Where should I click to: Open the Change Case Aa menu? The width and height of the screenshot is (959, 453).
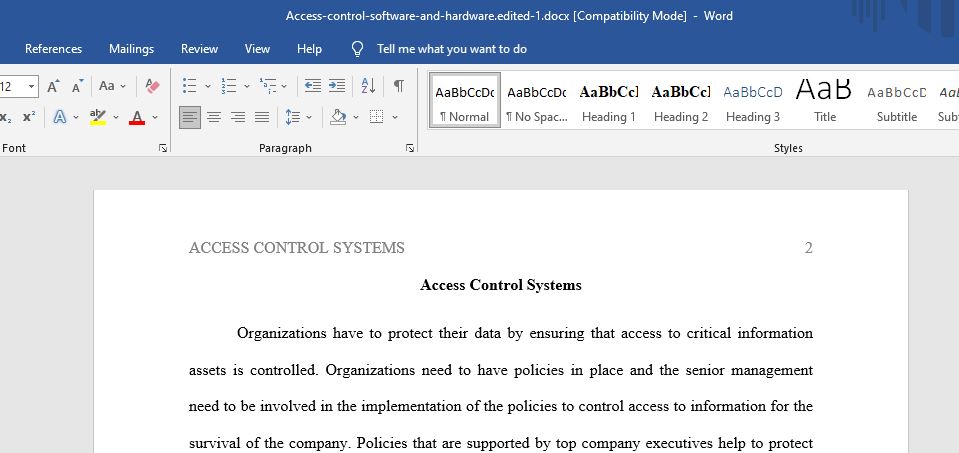pyautogui.click(x=113, y=86)
